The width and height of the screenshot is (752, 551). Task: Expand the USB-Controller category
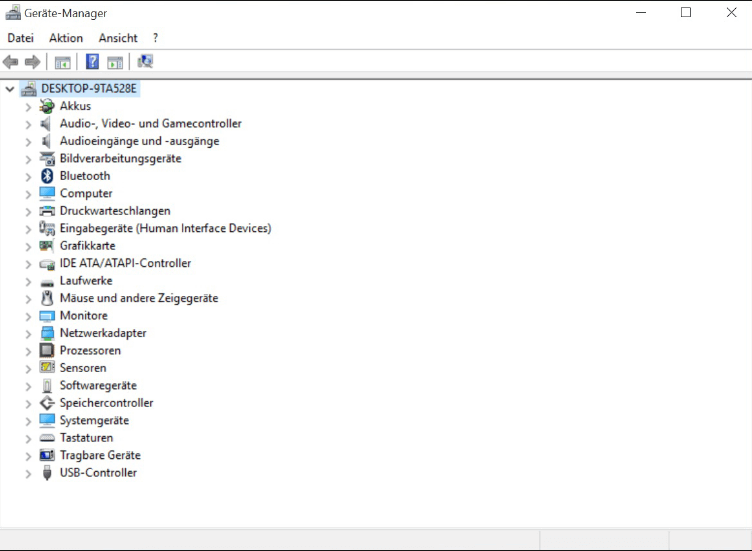tap(28, 474)
